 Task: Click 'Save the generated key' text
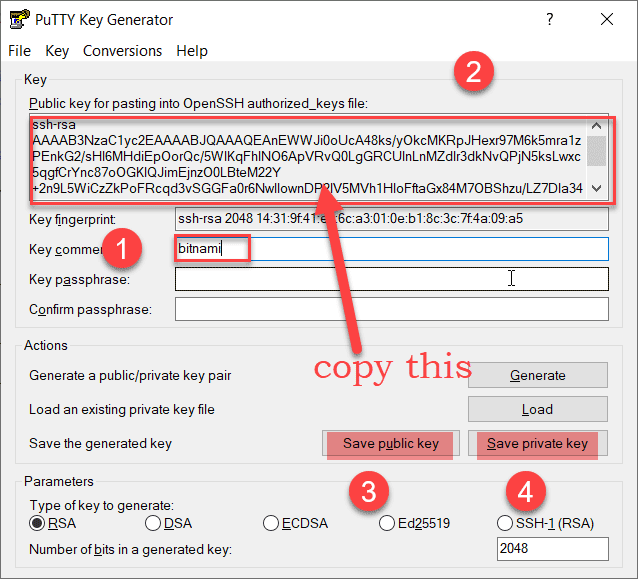[x=101, y=443]
